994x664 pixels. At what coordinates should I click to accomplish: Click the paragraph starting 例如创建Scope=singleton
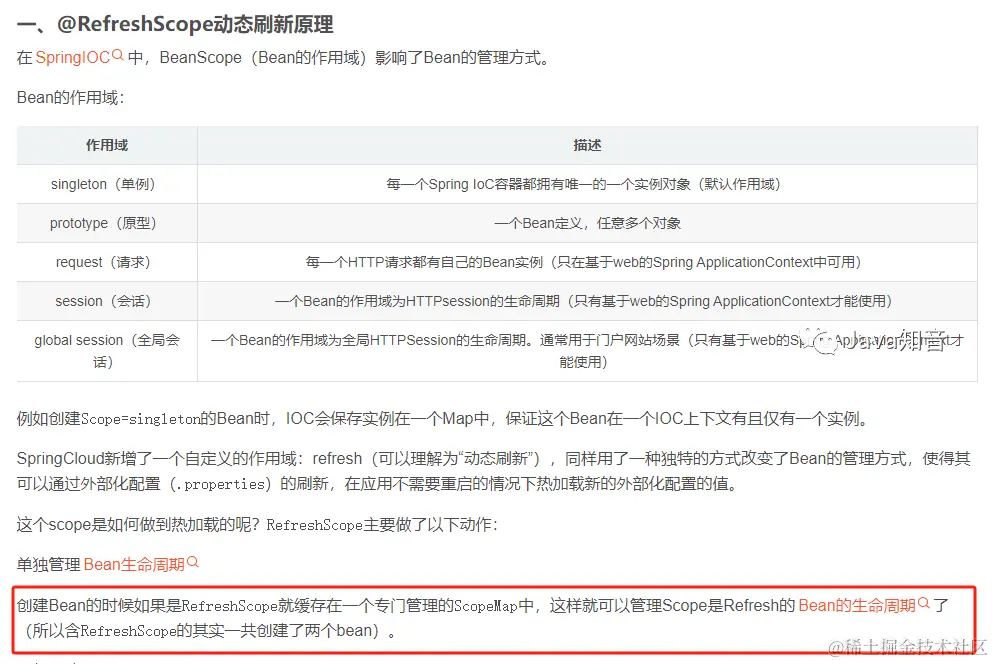tap(442, 419)
